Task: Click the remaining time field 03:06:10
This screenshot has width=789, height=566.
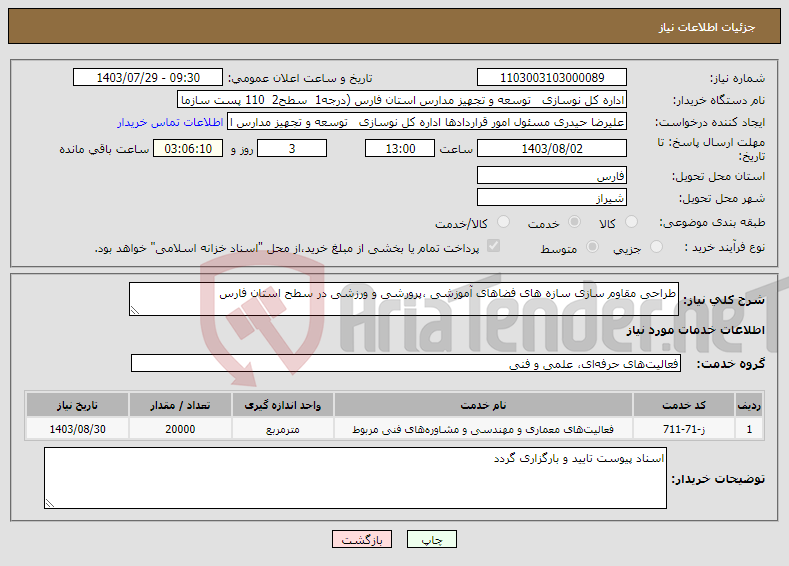Action: pyautogui.click(x=188, y=148)
